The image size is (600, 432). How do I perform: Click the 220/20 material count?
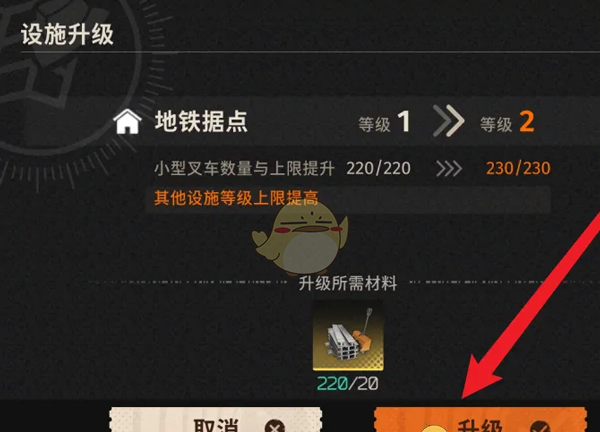pyautogui.click(x=348, y=383)
